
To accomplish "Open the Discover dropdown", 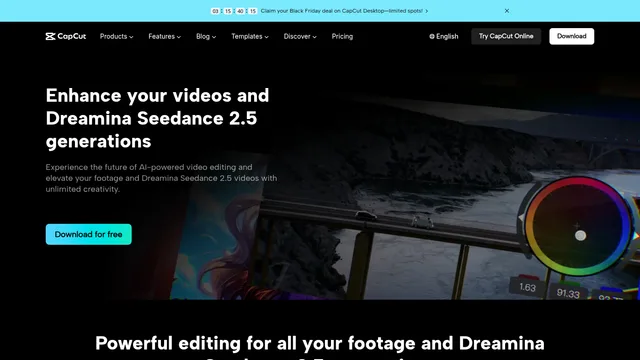I will pos(300,36).
